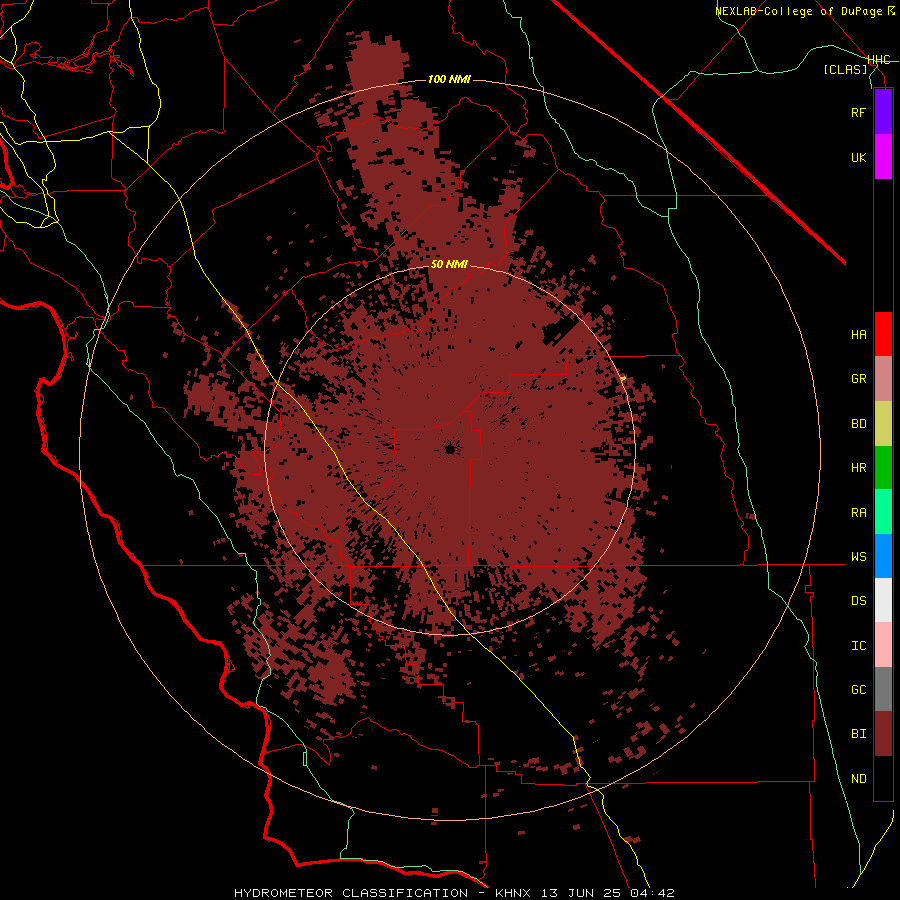Click the DS legend label
The image size is (900, 900).
[x=858, y=600]
